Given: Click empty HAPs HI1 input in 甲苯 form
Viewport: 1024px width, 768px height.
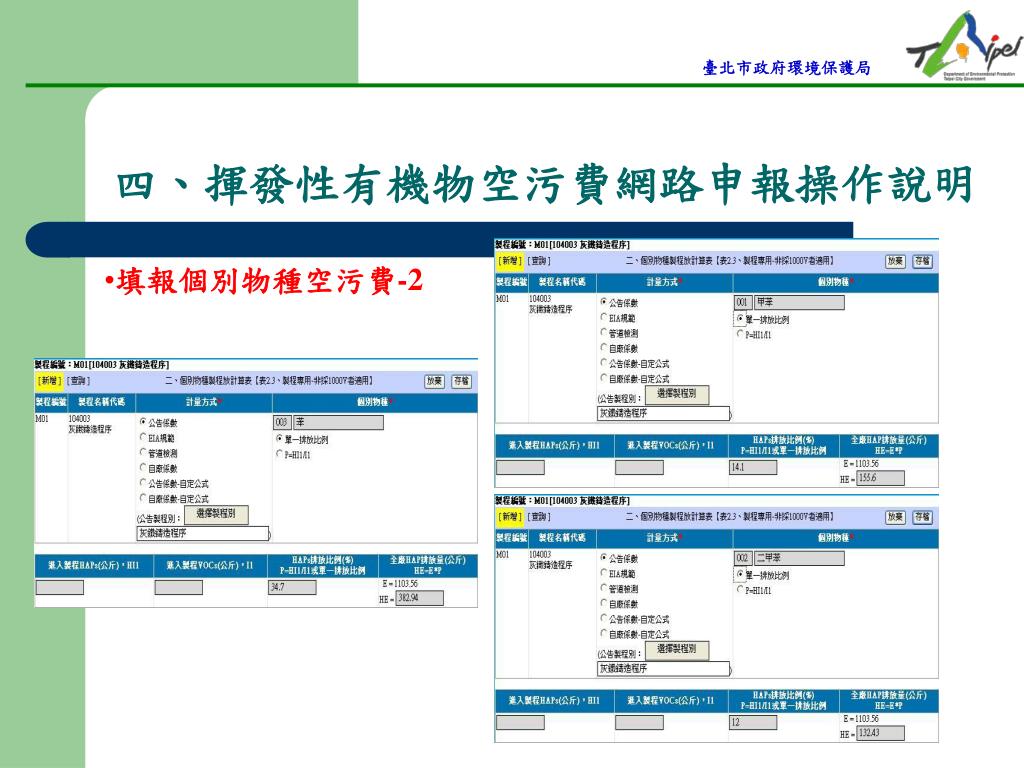Looking at the screenshot, I should coord(520,467).
